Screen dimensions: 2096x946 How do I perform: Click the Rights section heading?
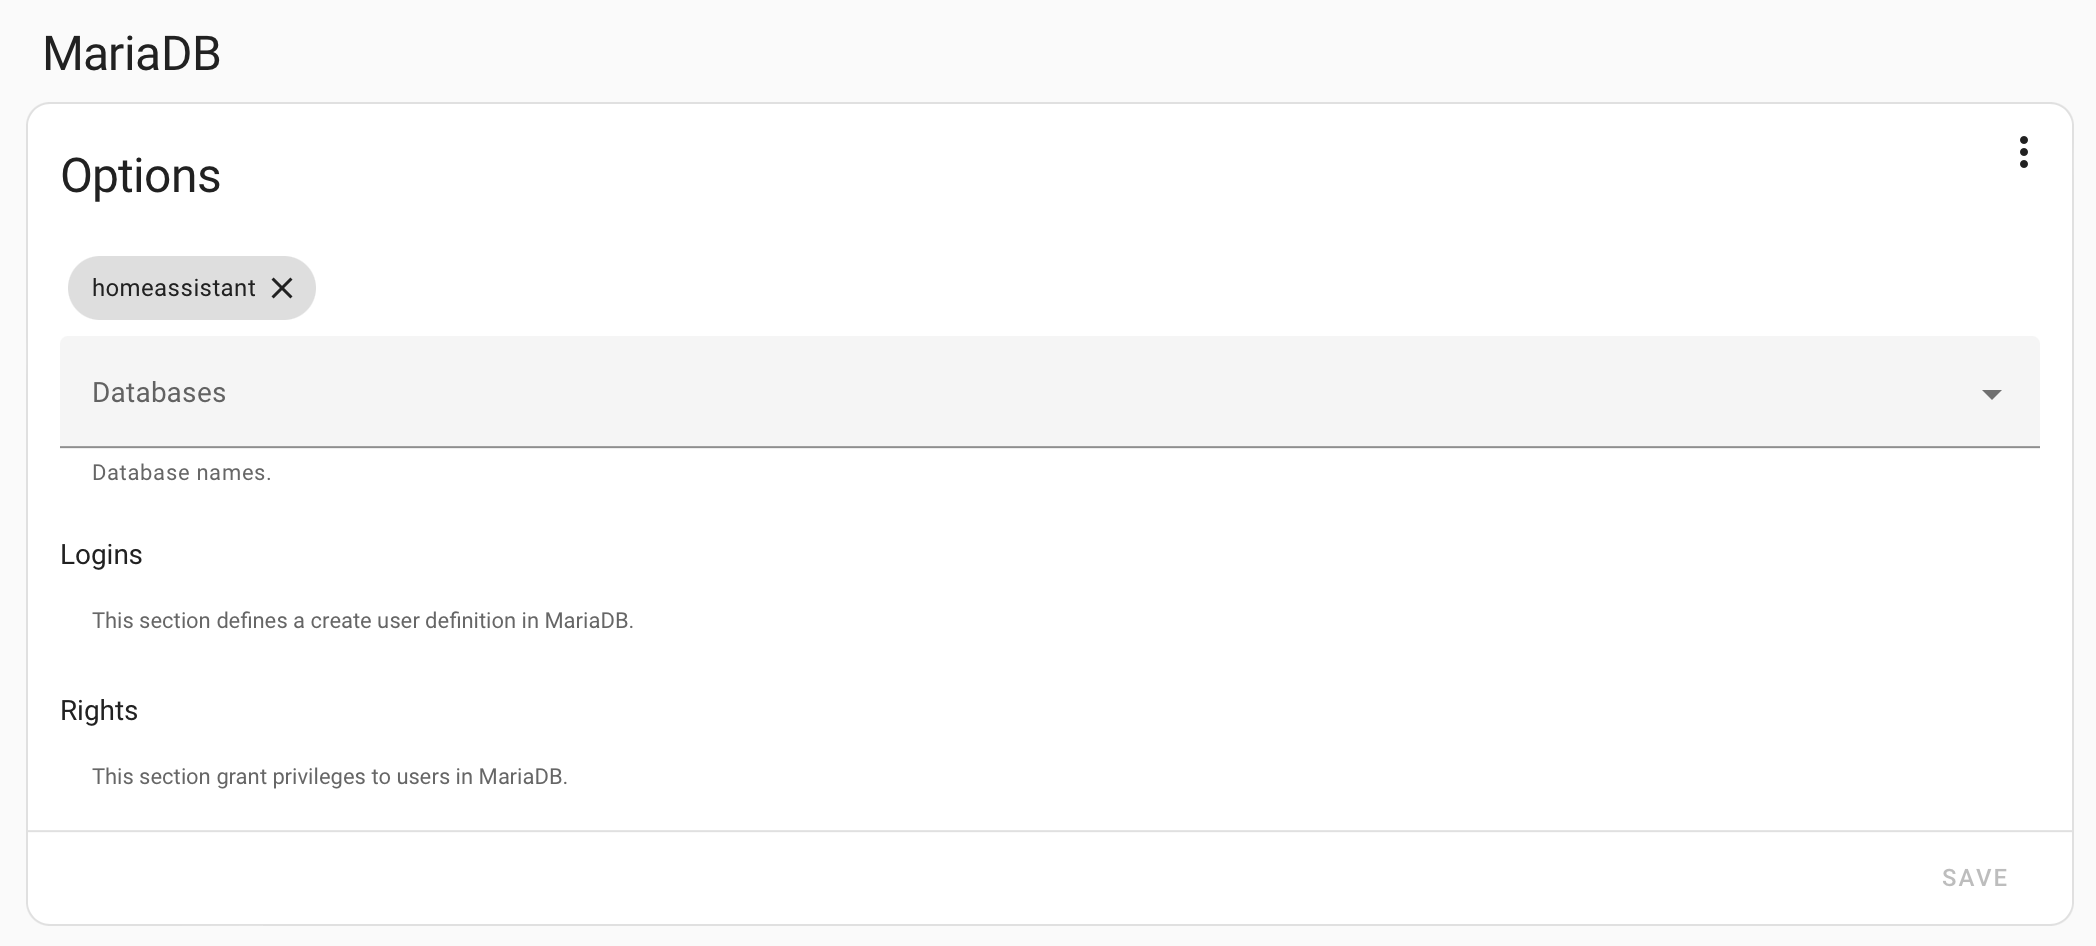point(99,711)
